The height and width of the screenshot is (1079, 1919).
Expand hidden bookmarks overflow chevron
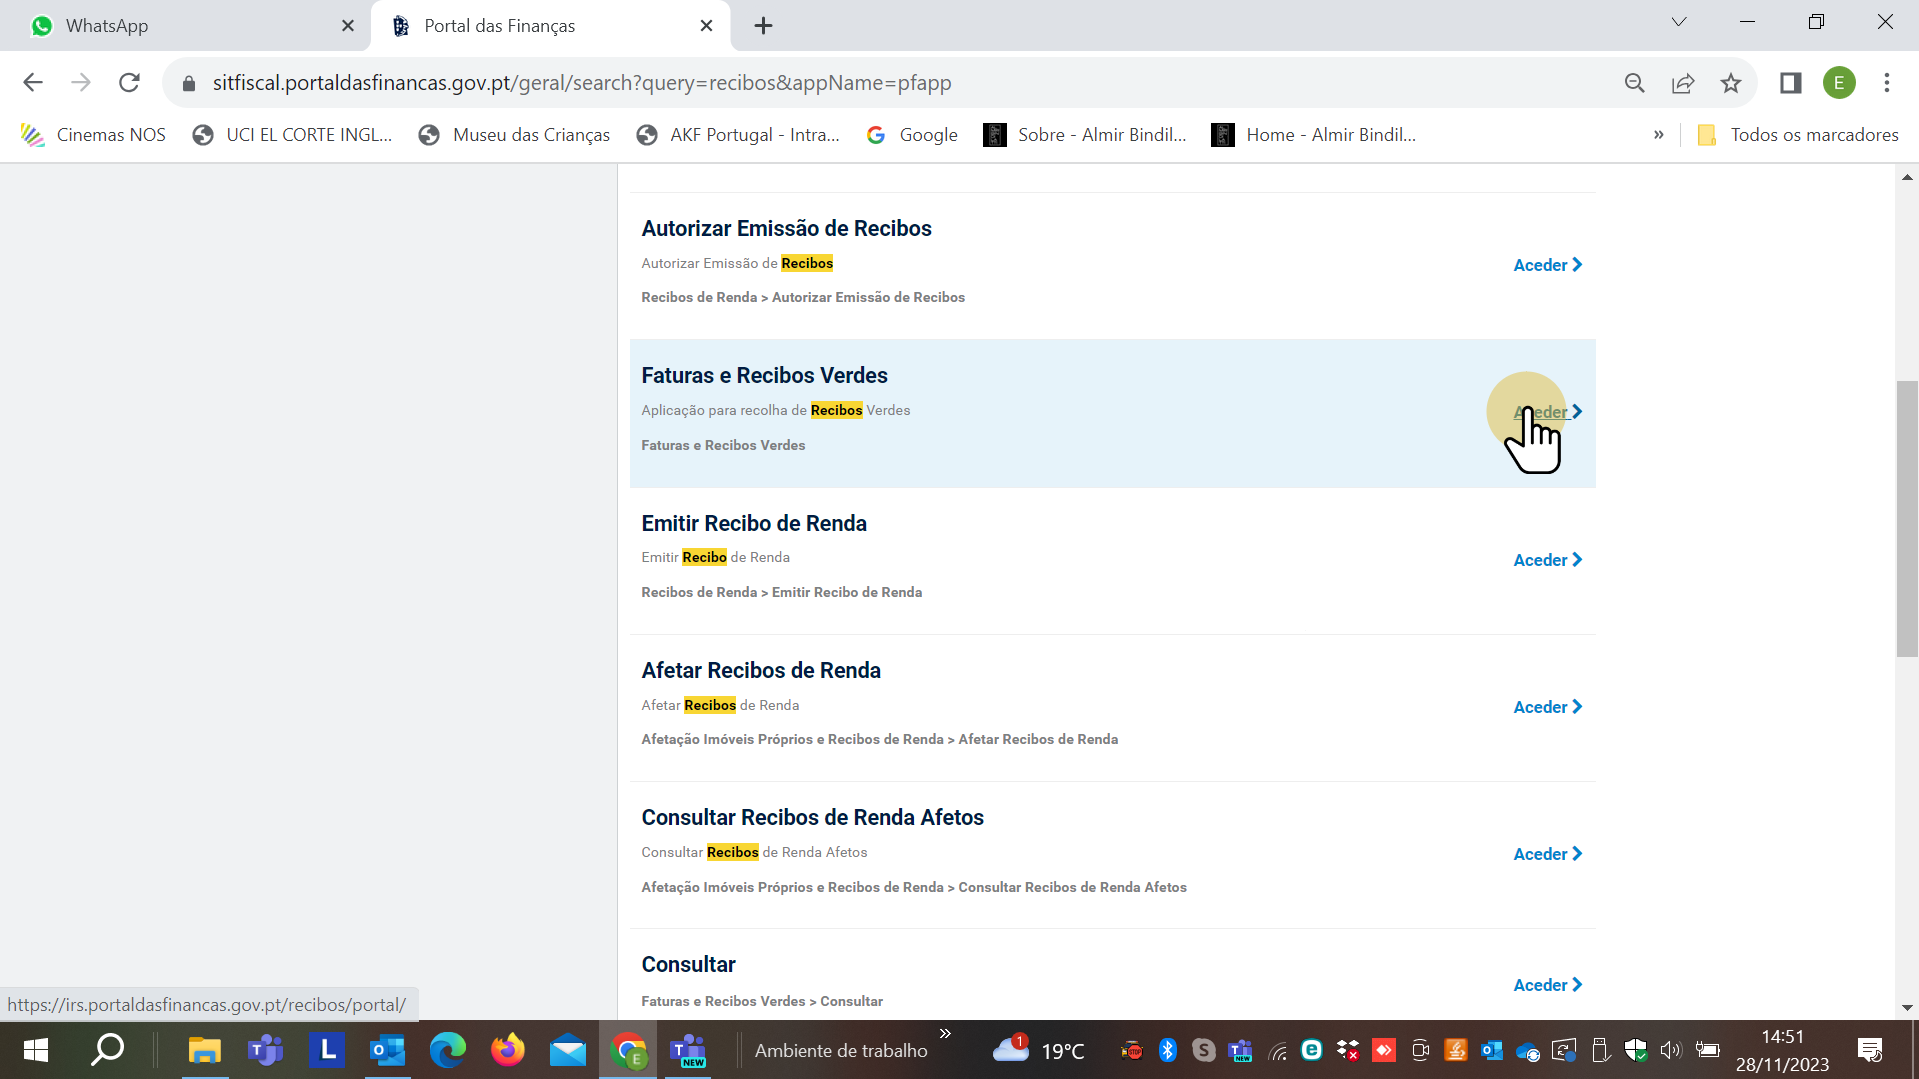(1658, 135)
